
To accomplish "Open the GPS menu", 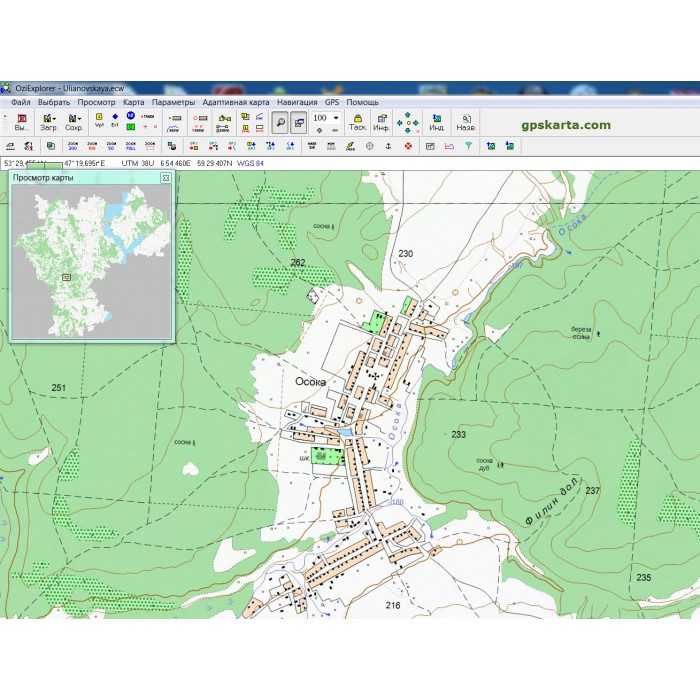I will (x=332, y=102).
